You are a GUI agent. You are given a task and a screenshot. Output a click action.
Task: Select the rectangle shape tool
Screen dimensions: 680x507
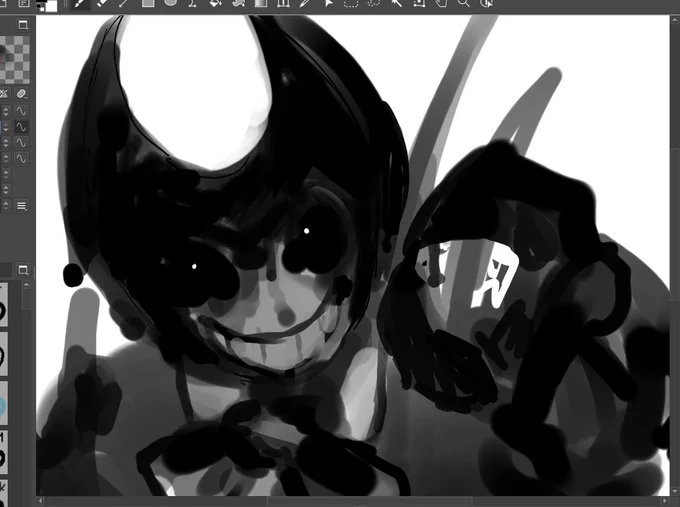coord(148,3)
